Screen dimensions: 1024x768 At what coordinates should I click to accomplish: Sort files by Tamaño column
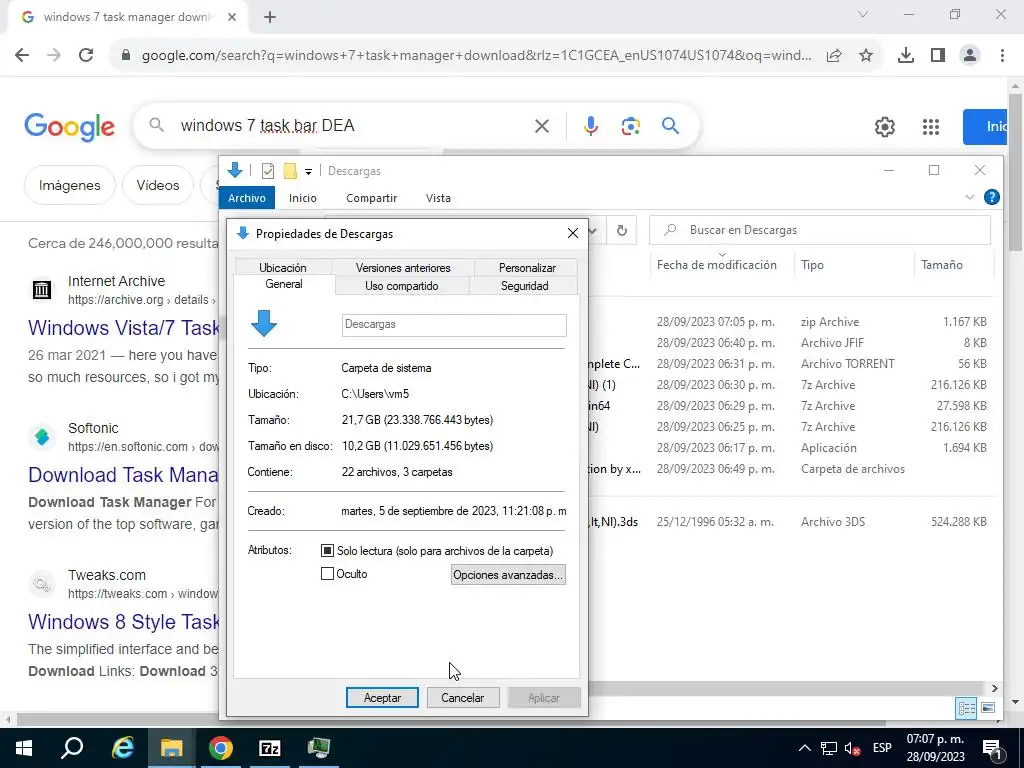942,264
